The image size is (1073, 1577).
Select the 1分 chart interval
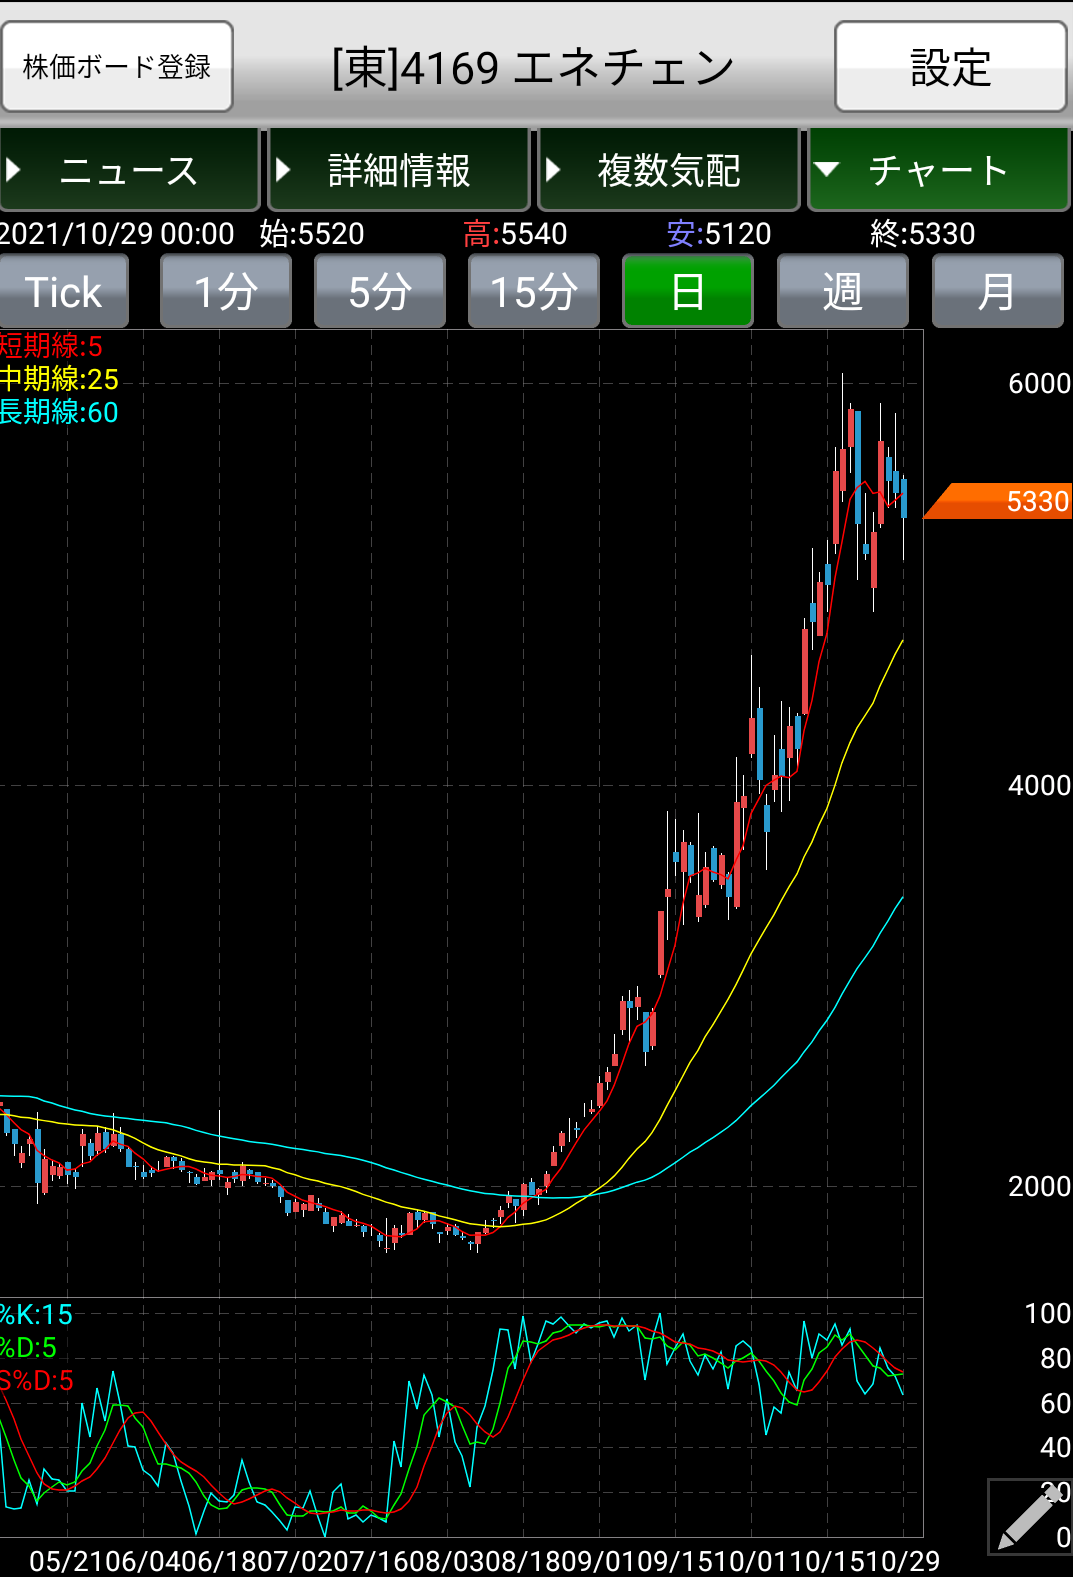pyautogui.click(x=226, y=292)
